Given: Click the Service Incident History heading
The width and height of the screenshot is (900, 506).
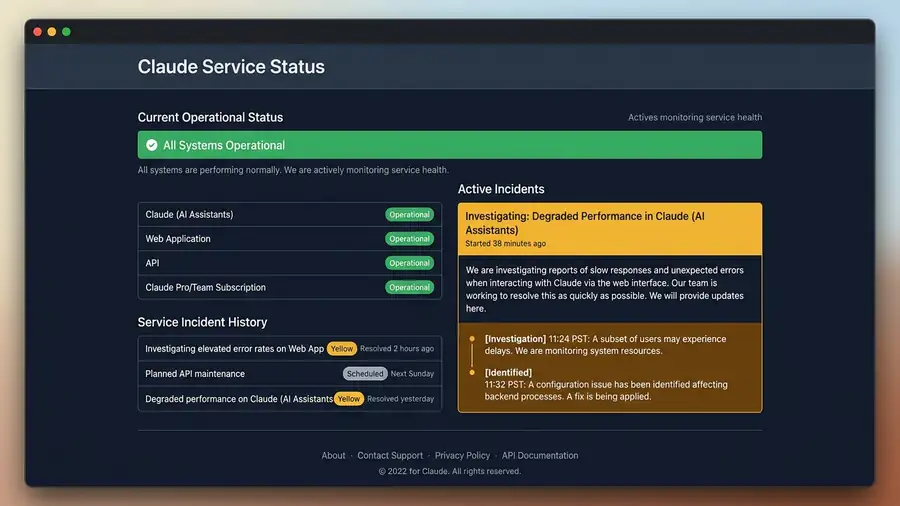Looking at the screenshot, I should click(x=203, y=322).
